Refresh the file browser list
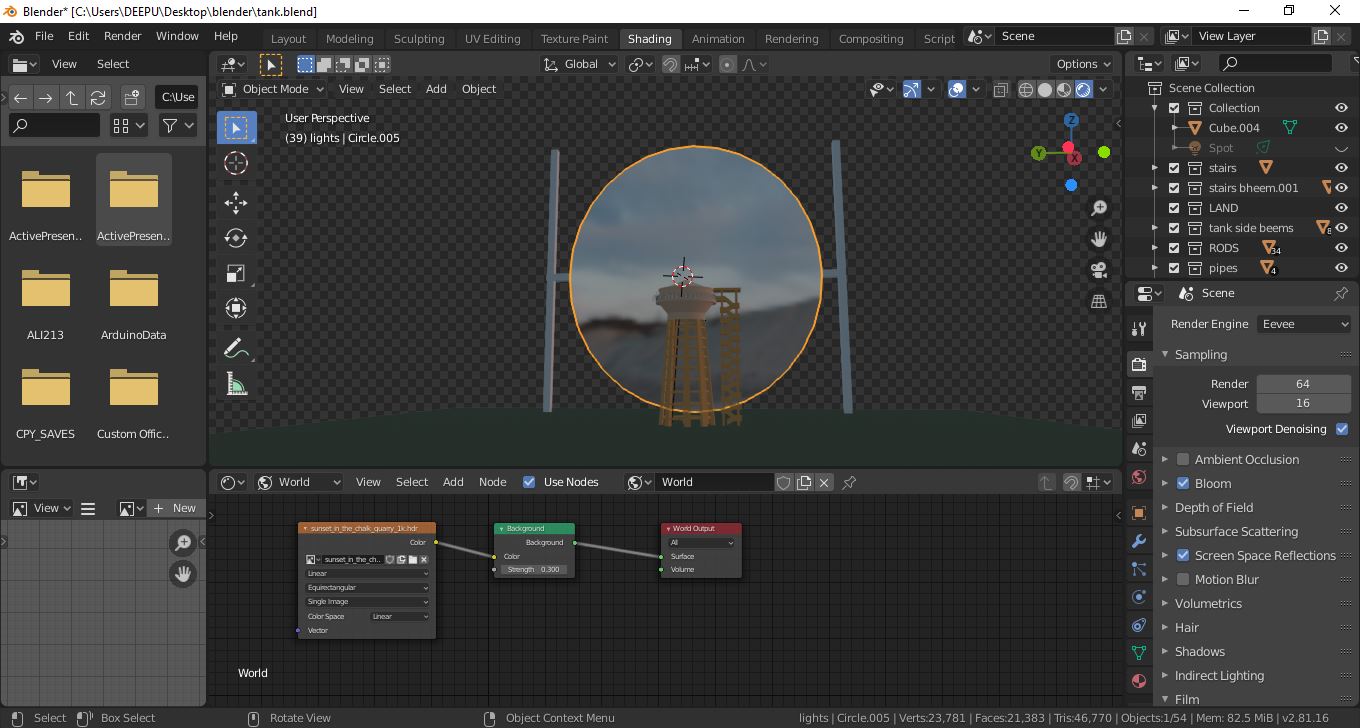The image size is (1360, 728). [98, 97]
